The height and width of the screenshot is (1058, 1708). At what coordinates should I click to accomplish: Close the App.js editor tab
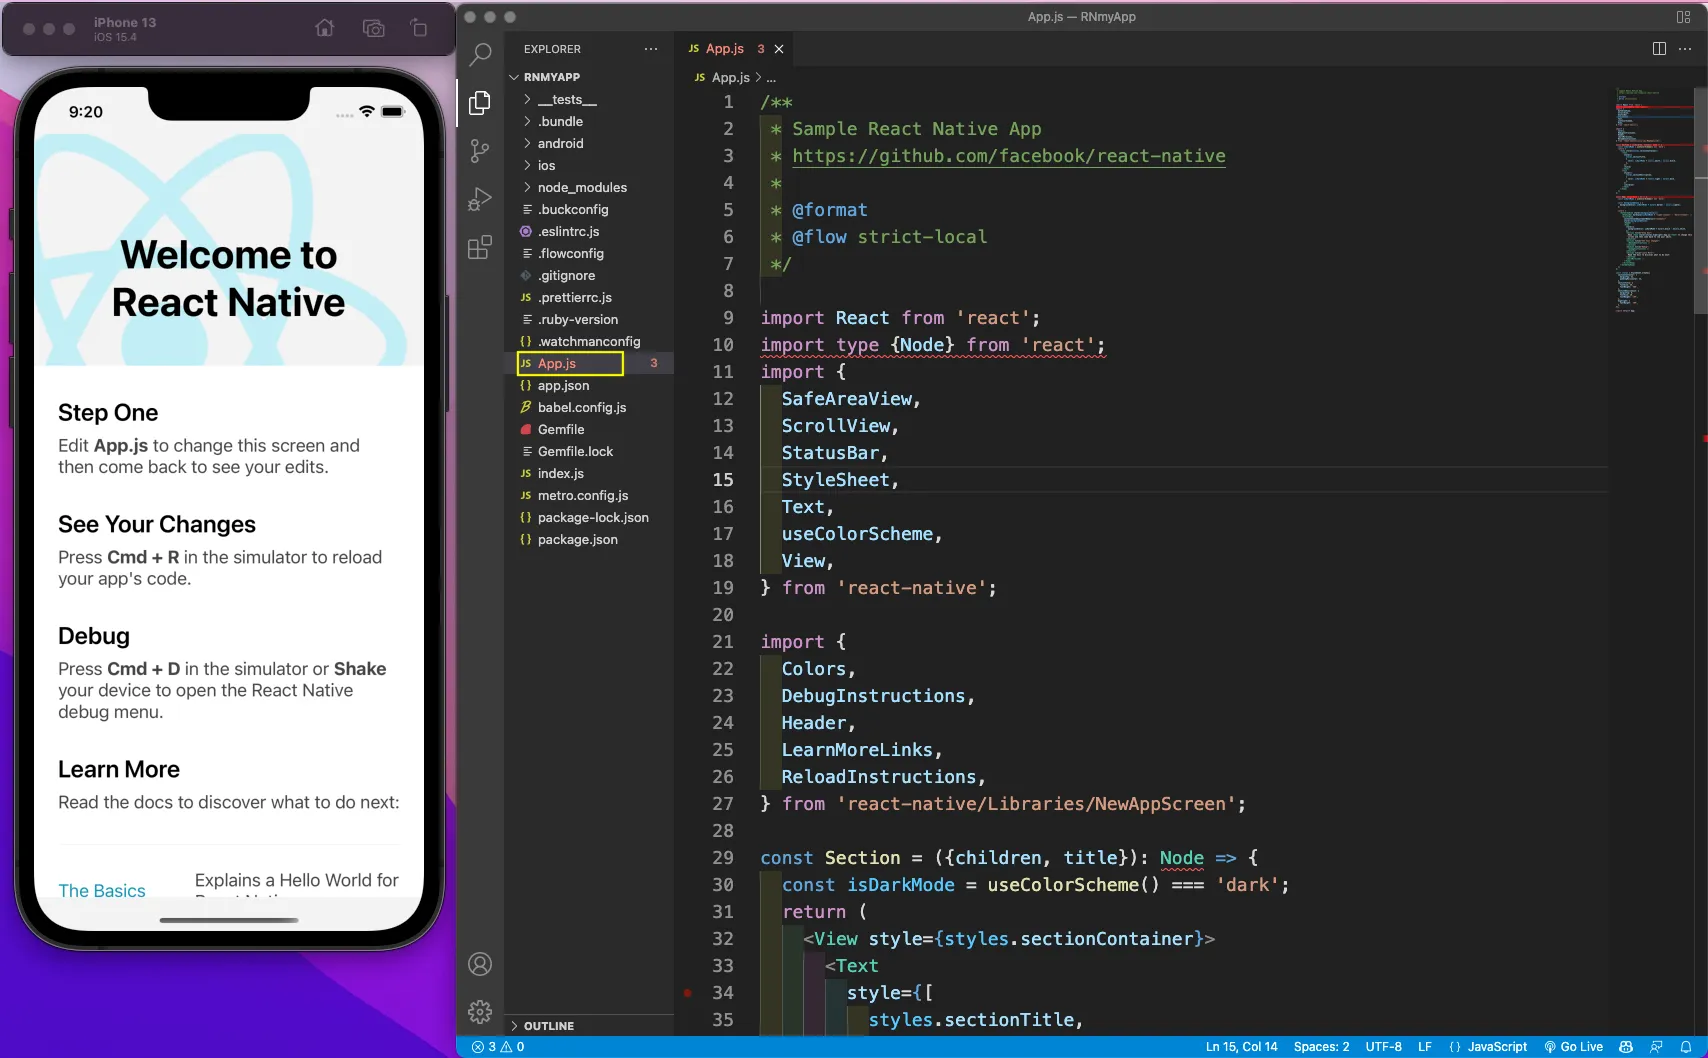coord(779,49)
